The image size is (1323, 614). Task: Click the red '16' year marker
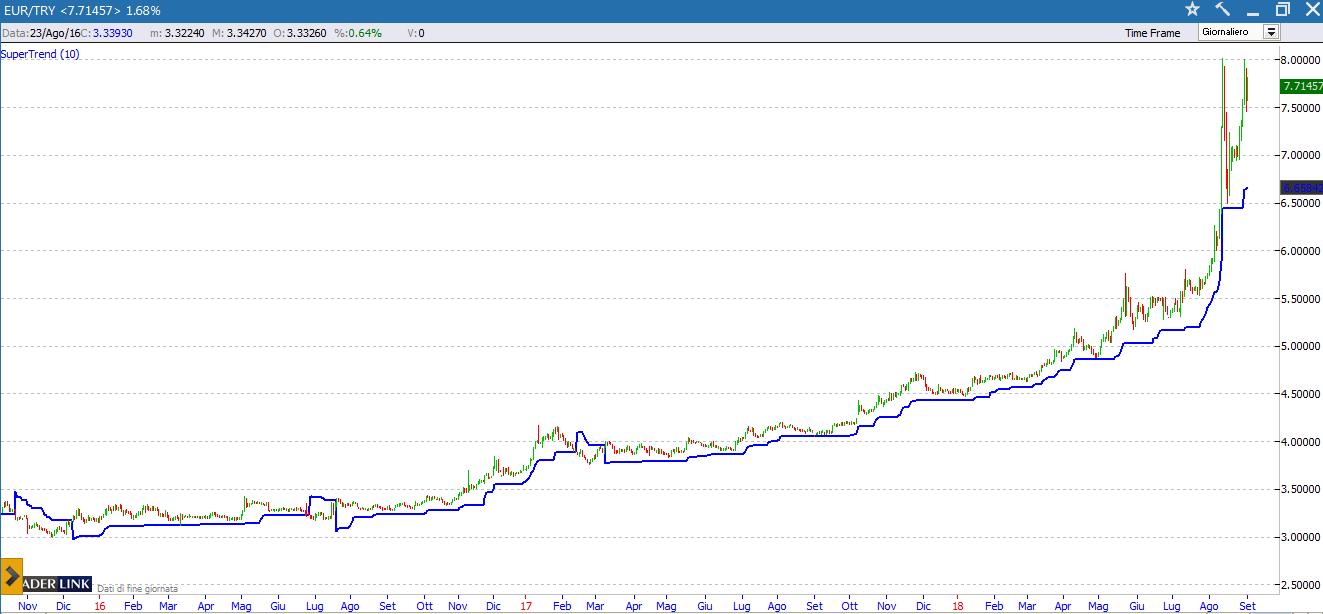(99, 606)
